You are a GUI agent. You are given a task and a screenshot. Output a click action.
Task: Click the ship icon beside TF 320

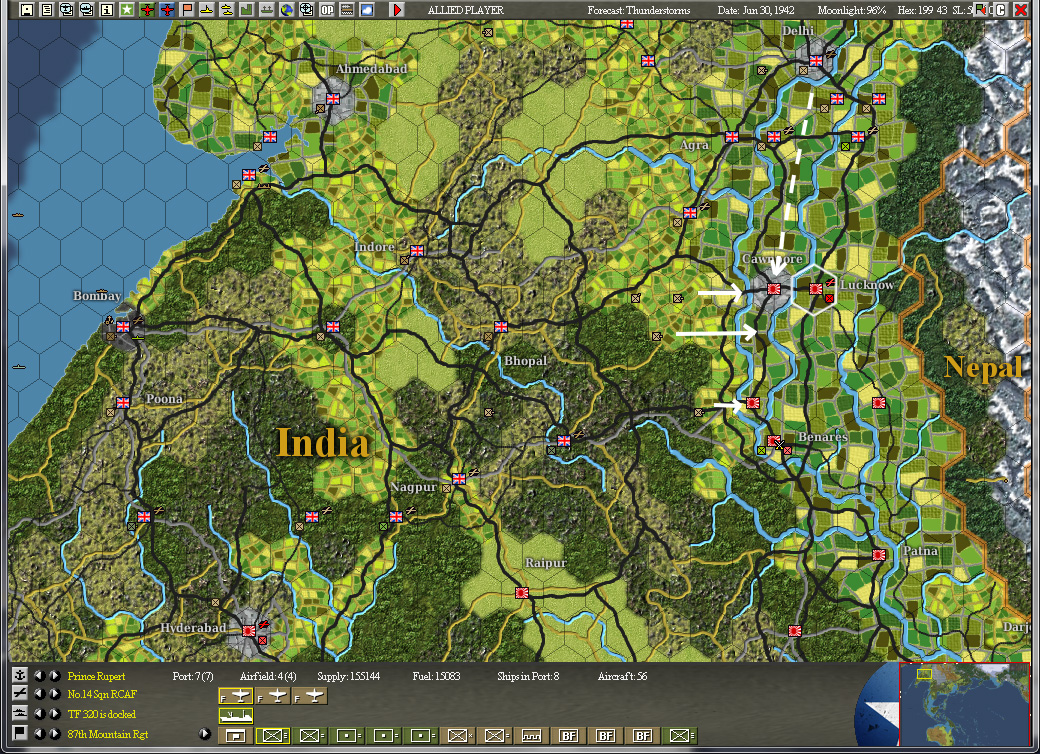pos(20,714)
